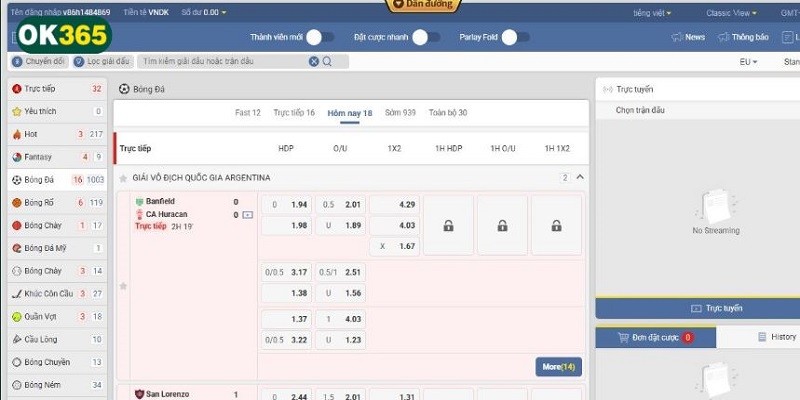Bet draw X odds 1.67

pyautogui.click(x=394, y=246)
